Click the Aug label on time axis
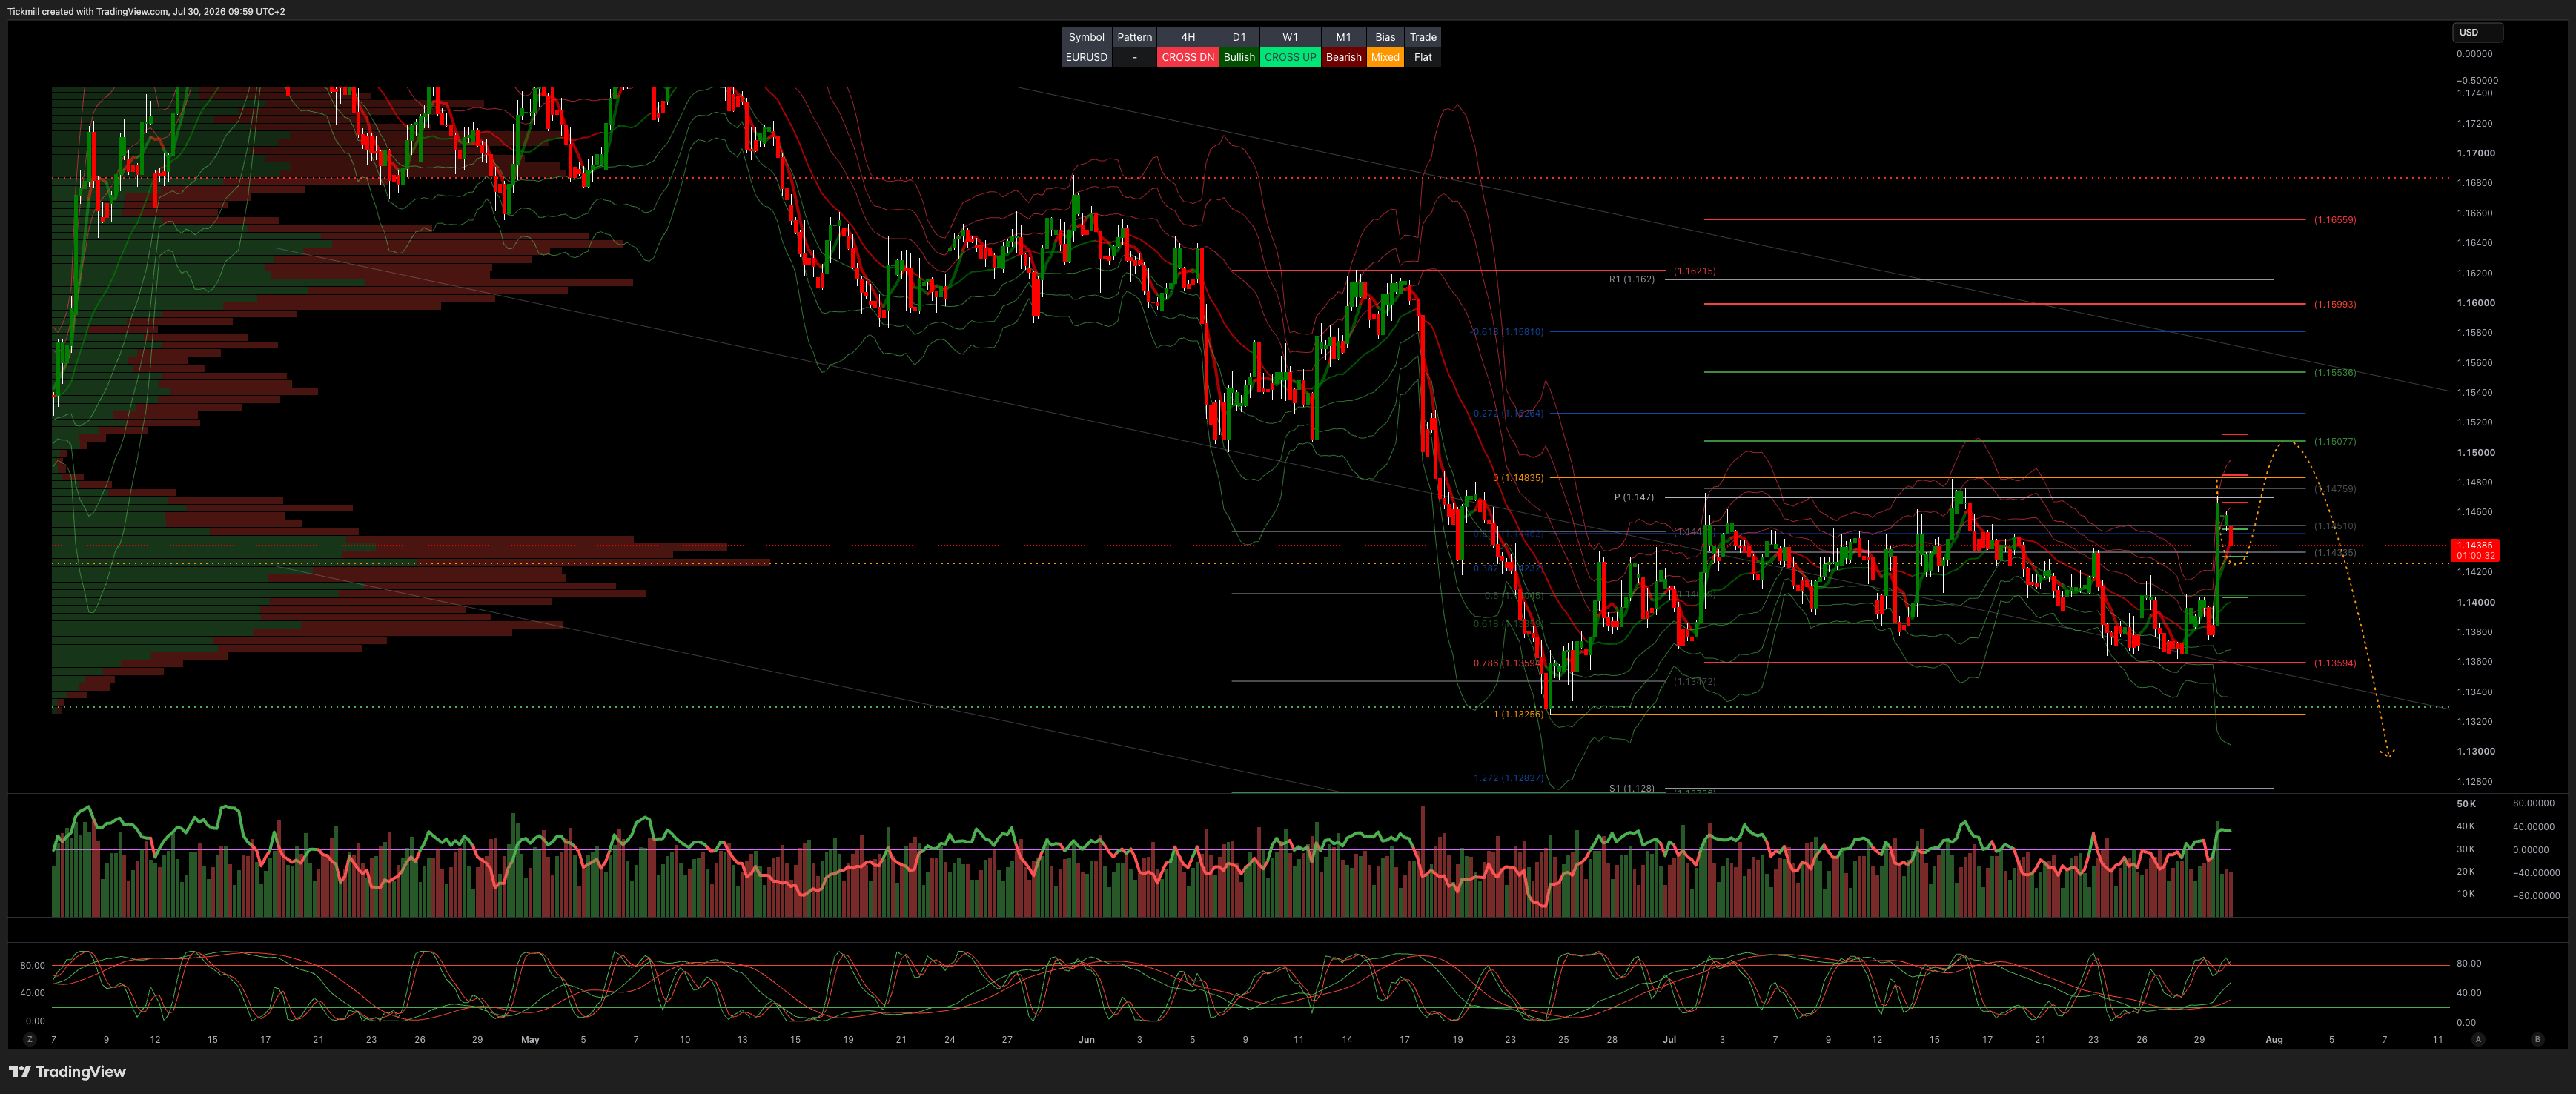The height and width of the screenshot is (1094, 2576). 2274,1039
